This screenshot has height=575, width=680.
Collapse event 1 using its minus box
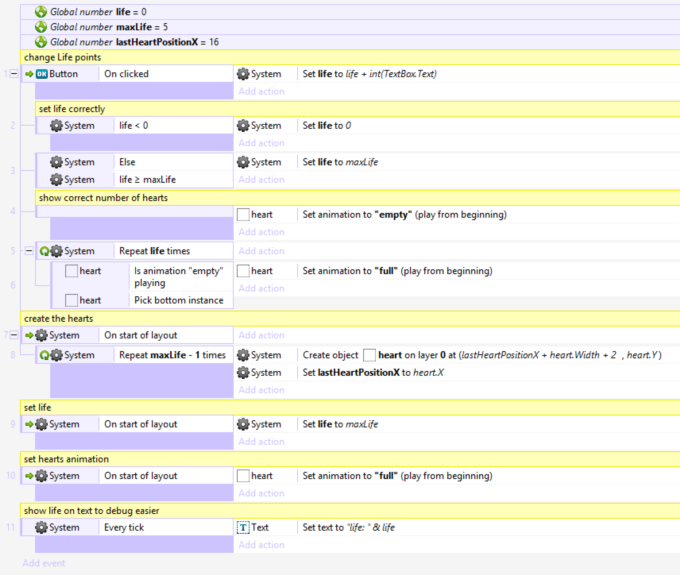tap(13, 74)
